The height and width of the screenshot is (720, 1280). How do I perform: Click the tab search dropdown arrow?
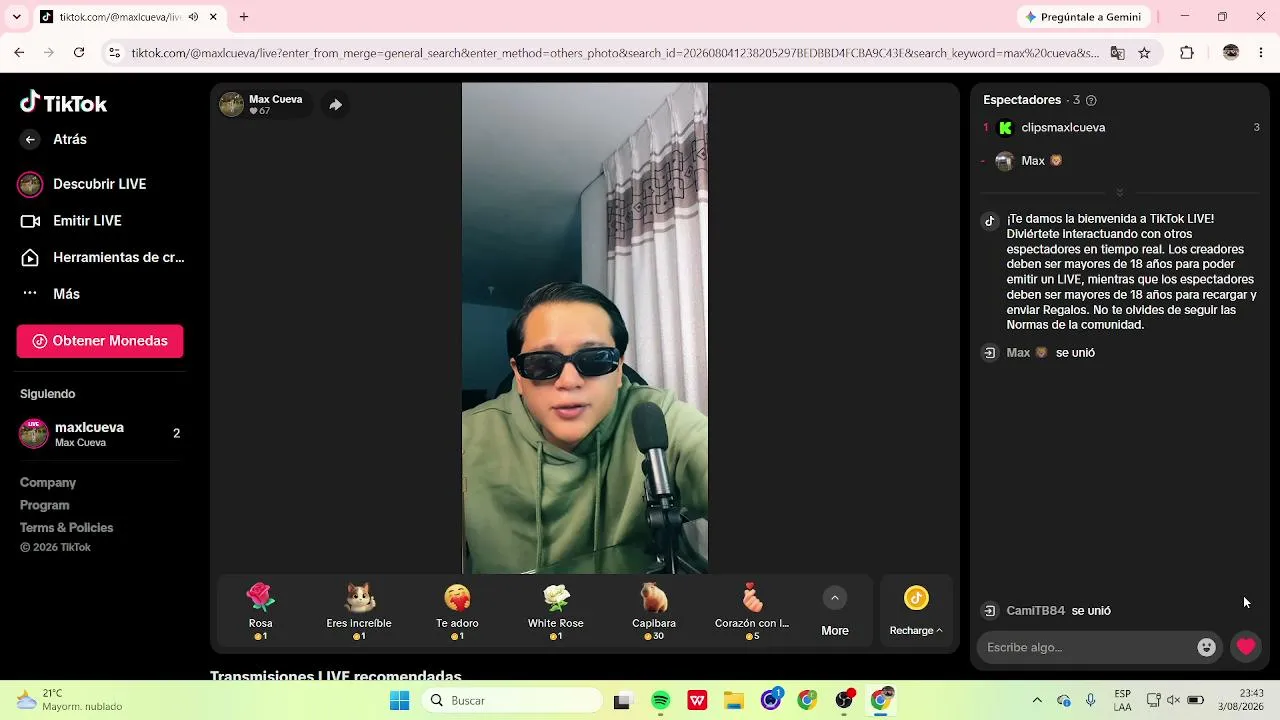[19, 17]
